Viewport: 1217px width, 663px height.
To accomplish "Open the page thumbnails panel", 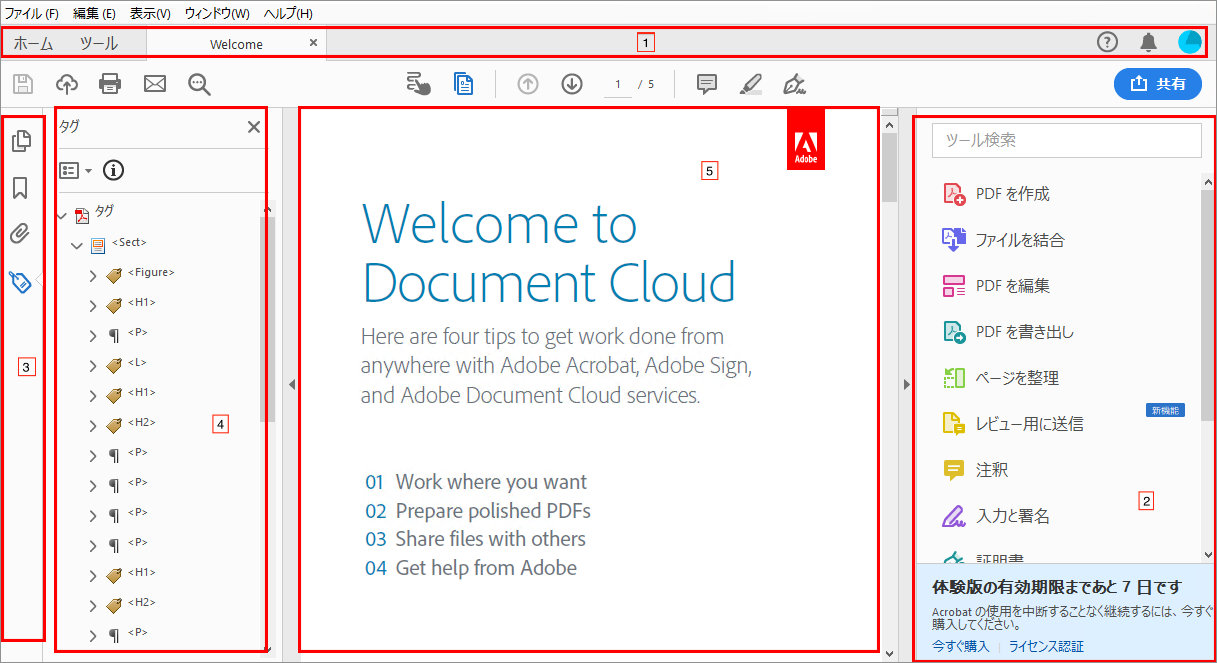I will coord(20,142).
